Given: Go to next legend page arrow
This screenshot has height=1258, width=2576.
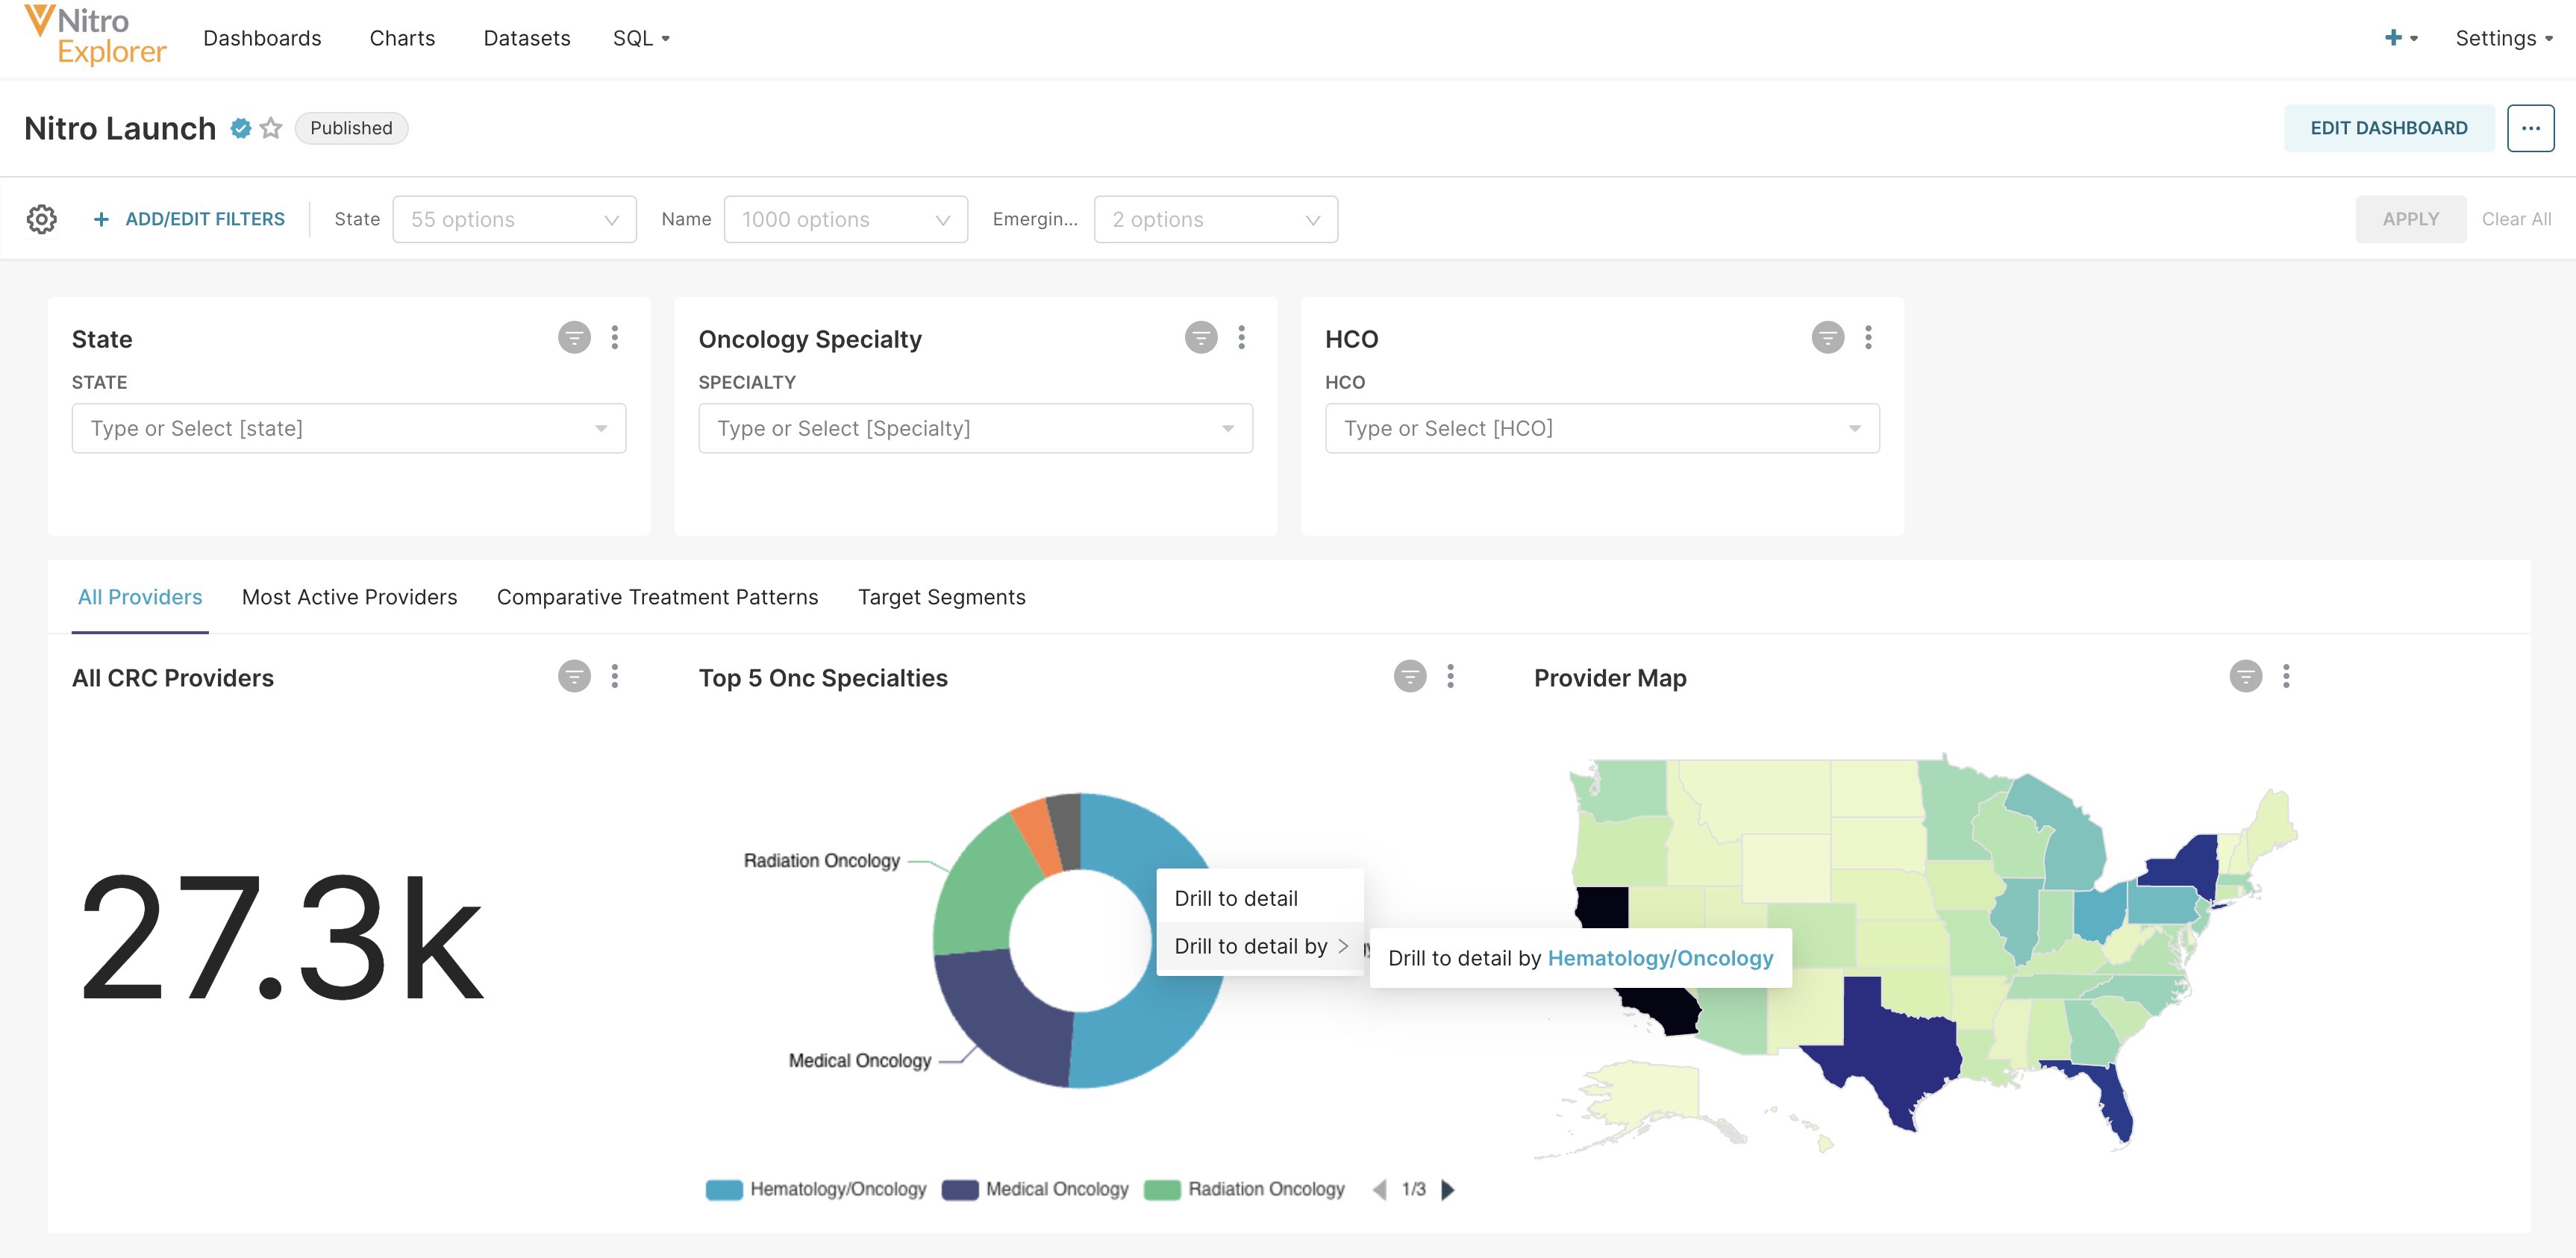Looking at the screenshot, I should pos(1447,1189).
